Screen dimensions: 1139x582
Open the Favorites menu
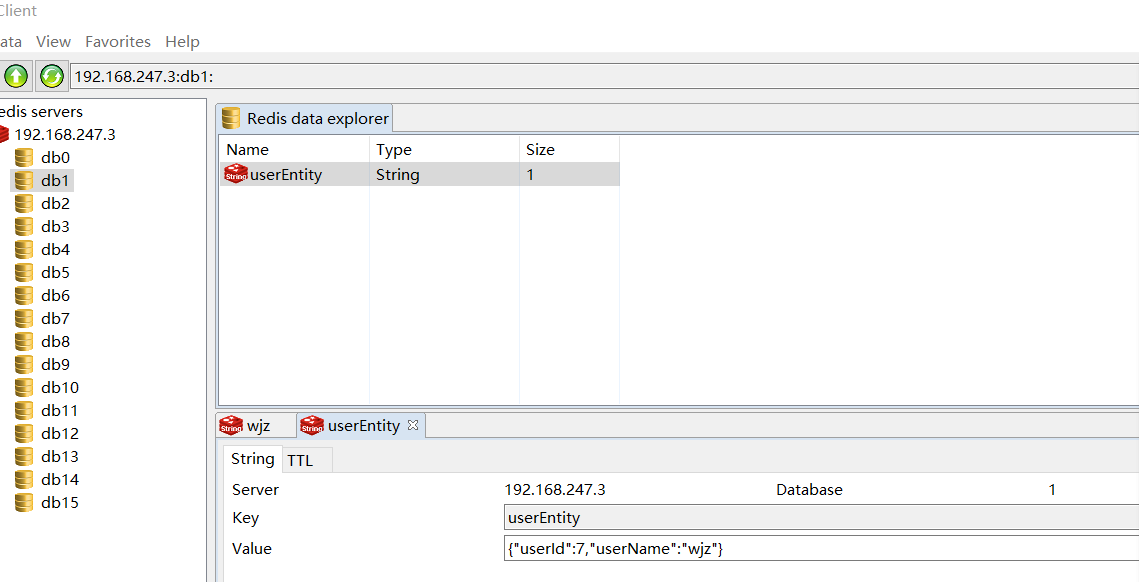[118, 41]
